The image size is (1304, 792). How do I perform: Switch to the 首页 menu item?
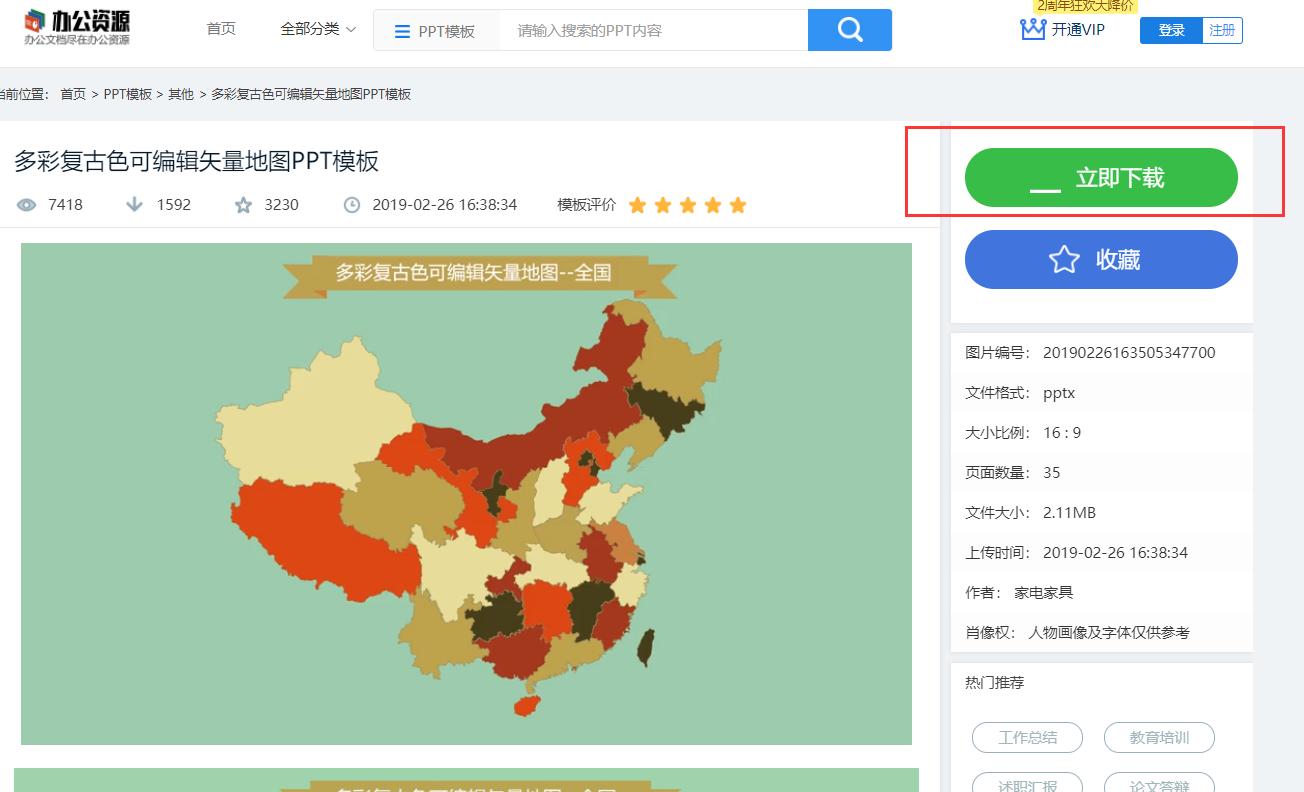[221, 30]
